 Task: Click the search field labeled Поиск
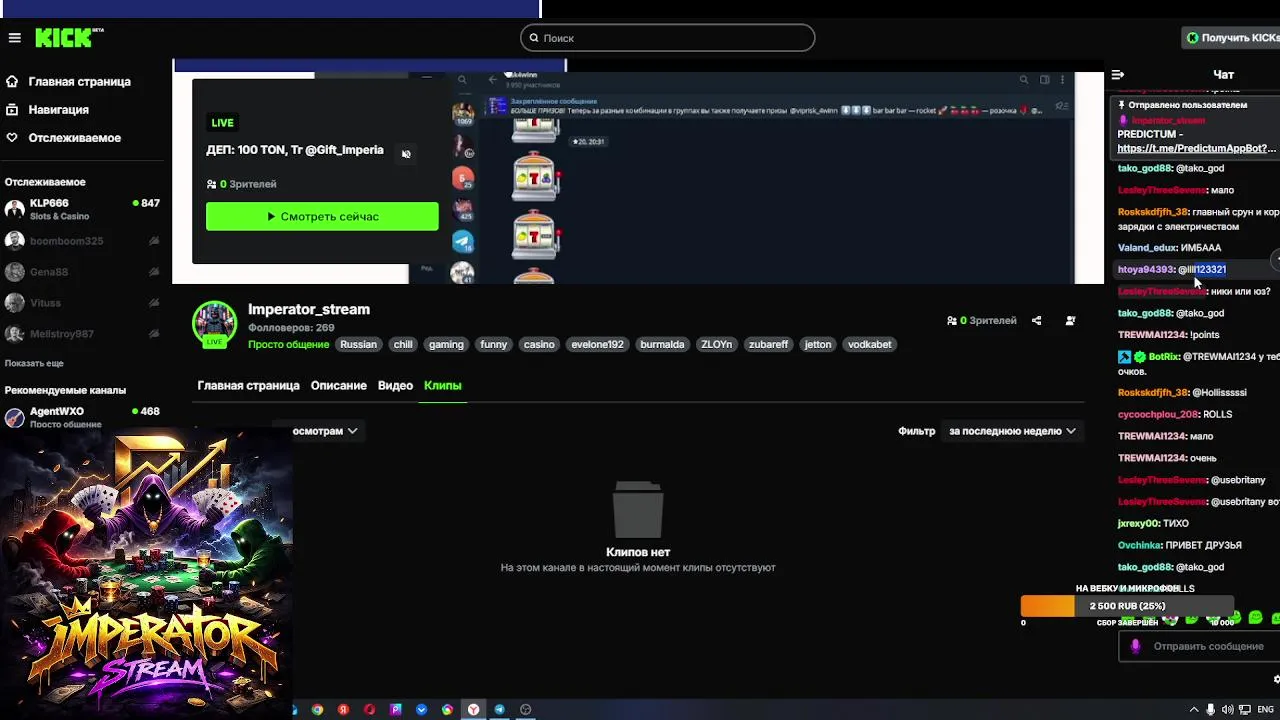667,38
